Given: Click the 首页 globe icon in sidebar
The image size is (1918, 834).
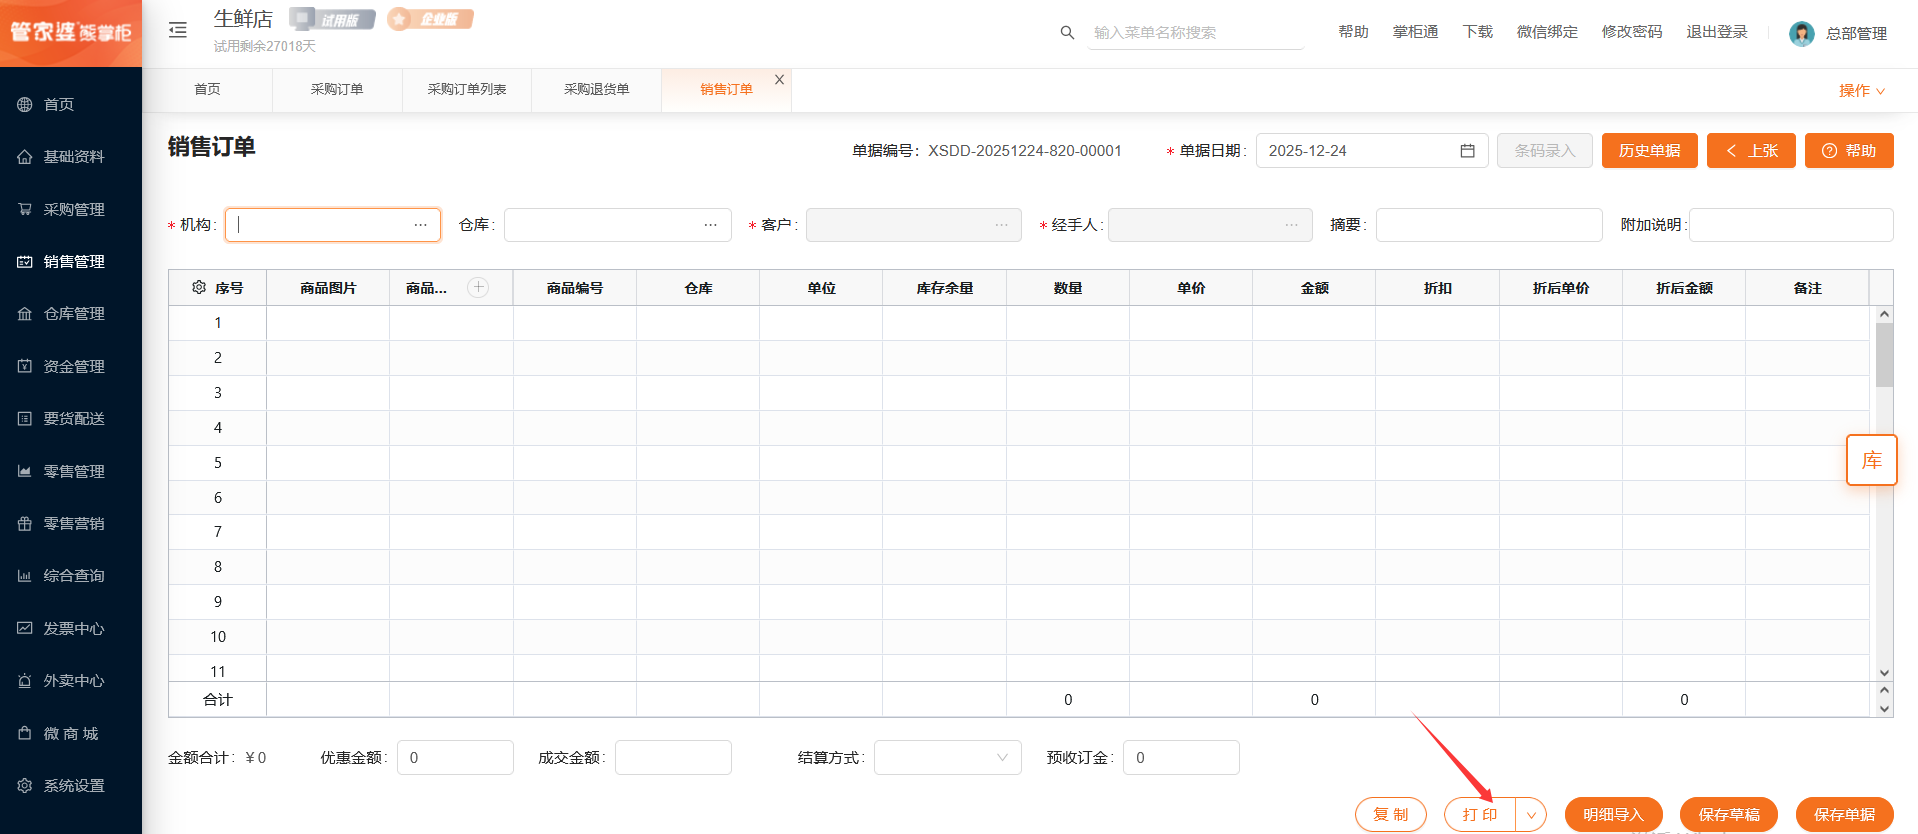Looking at the screenshot, I should click(x=25, y=104).
